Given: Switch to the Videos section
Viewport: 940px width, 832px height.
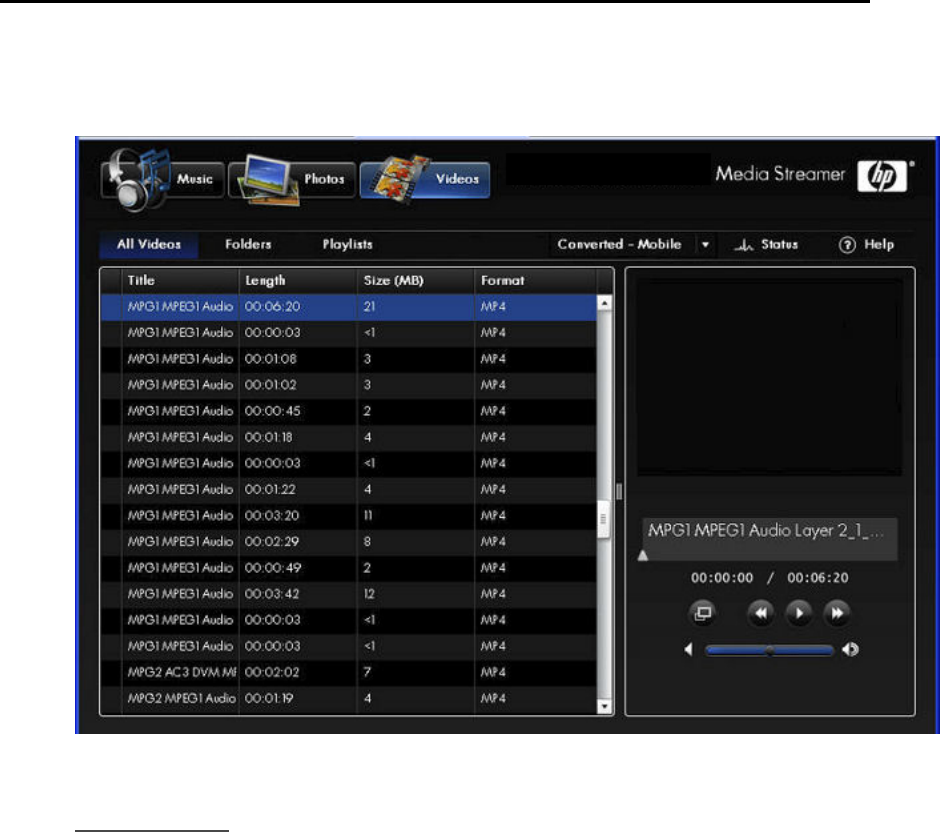Looking at the screenshot, I should 424,179.
